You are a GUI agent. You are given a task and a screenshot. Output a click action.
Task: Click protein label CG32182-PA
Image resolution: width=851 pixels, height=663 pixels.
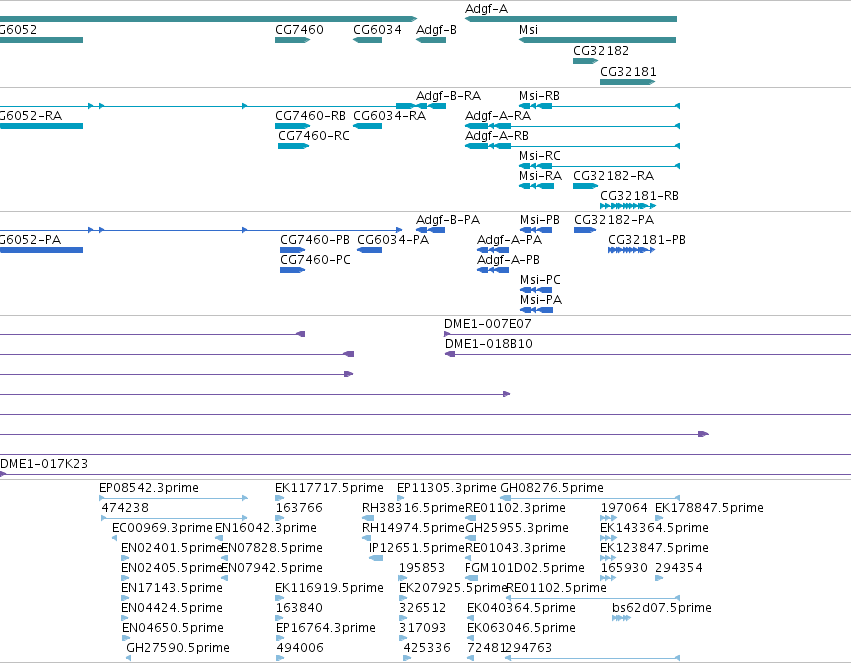[614, 220]
